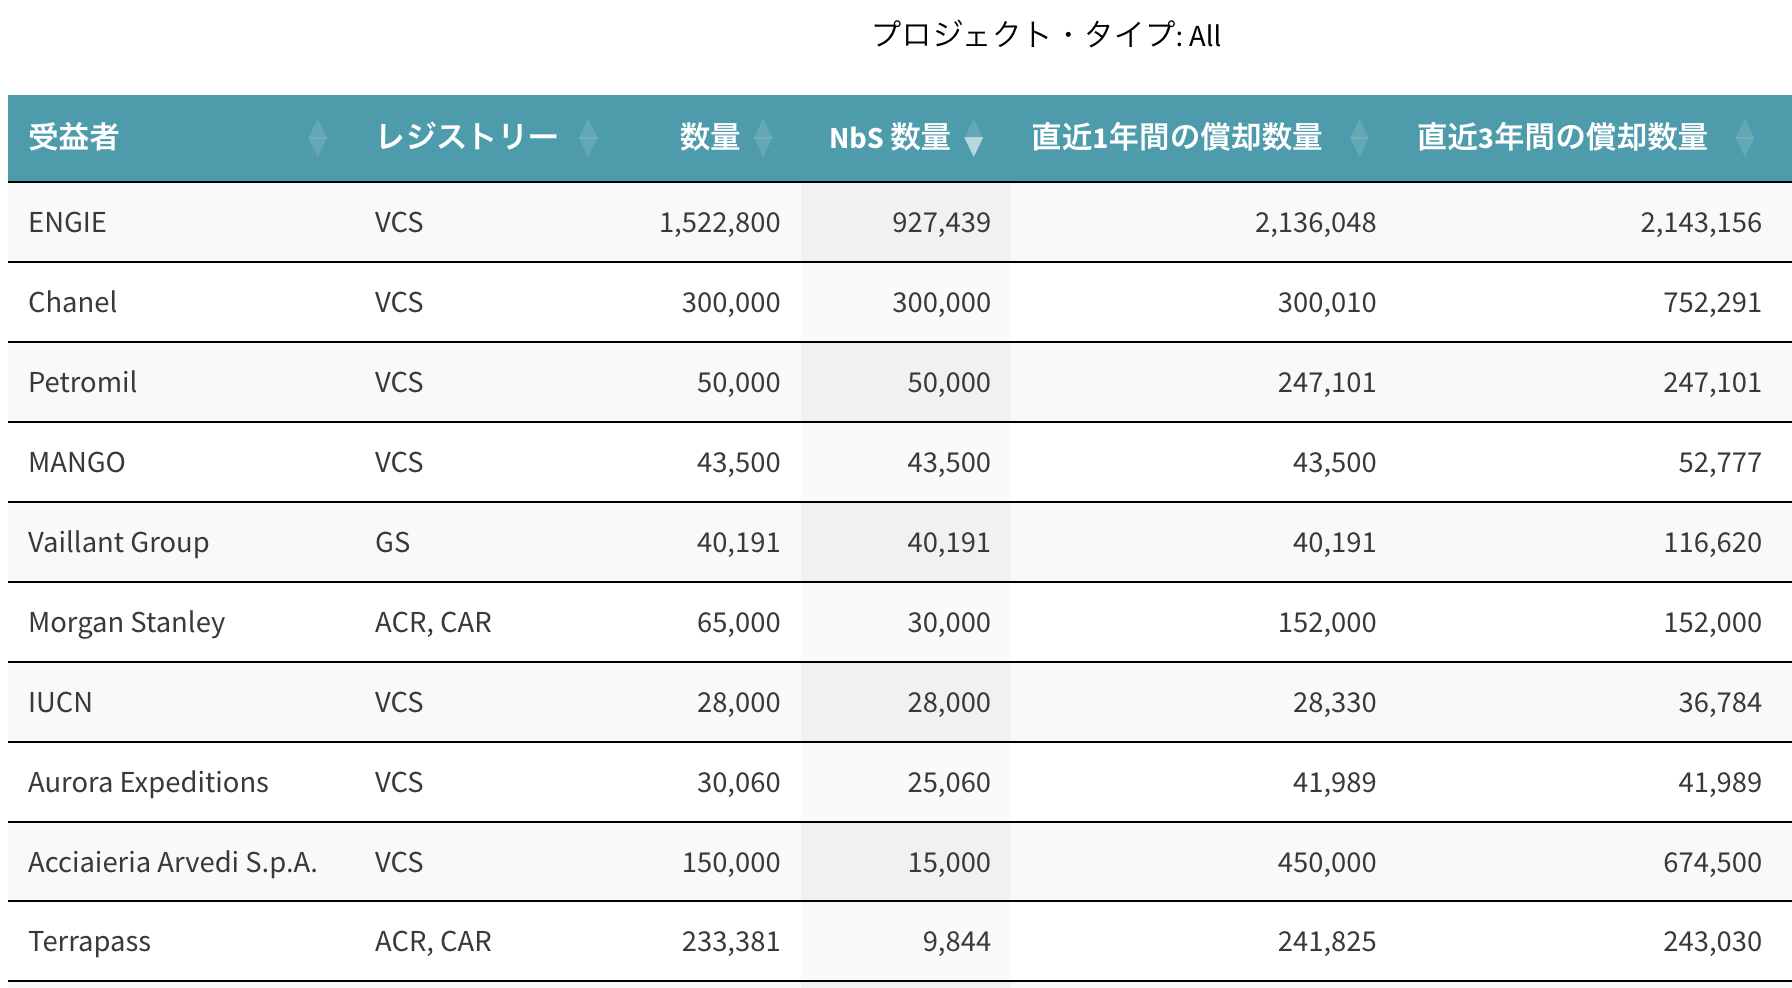Click sort arrows beside レジストリー header

(x=588, y=138)
